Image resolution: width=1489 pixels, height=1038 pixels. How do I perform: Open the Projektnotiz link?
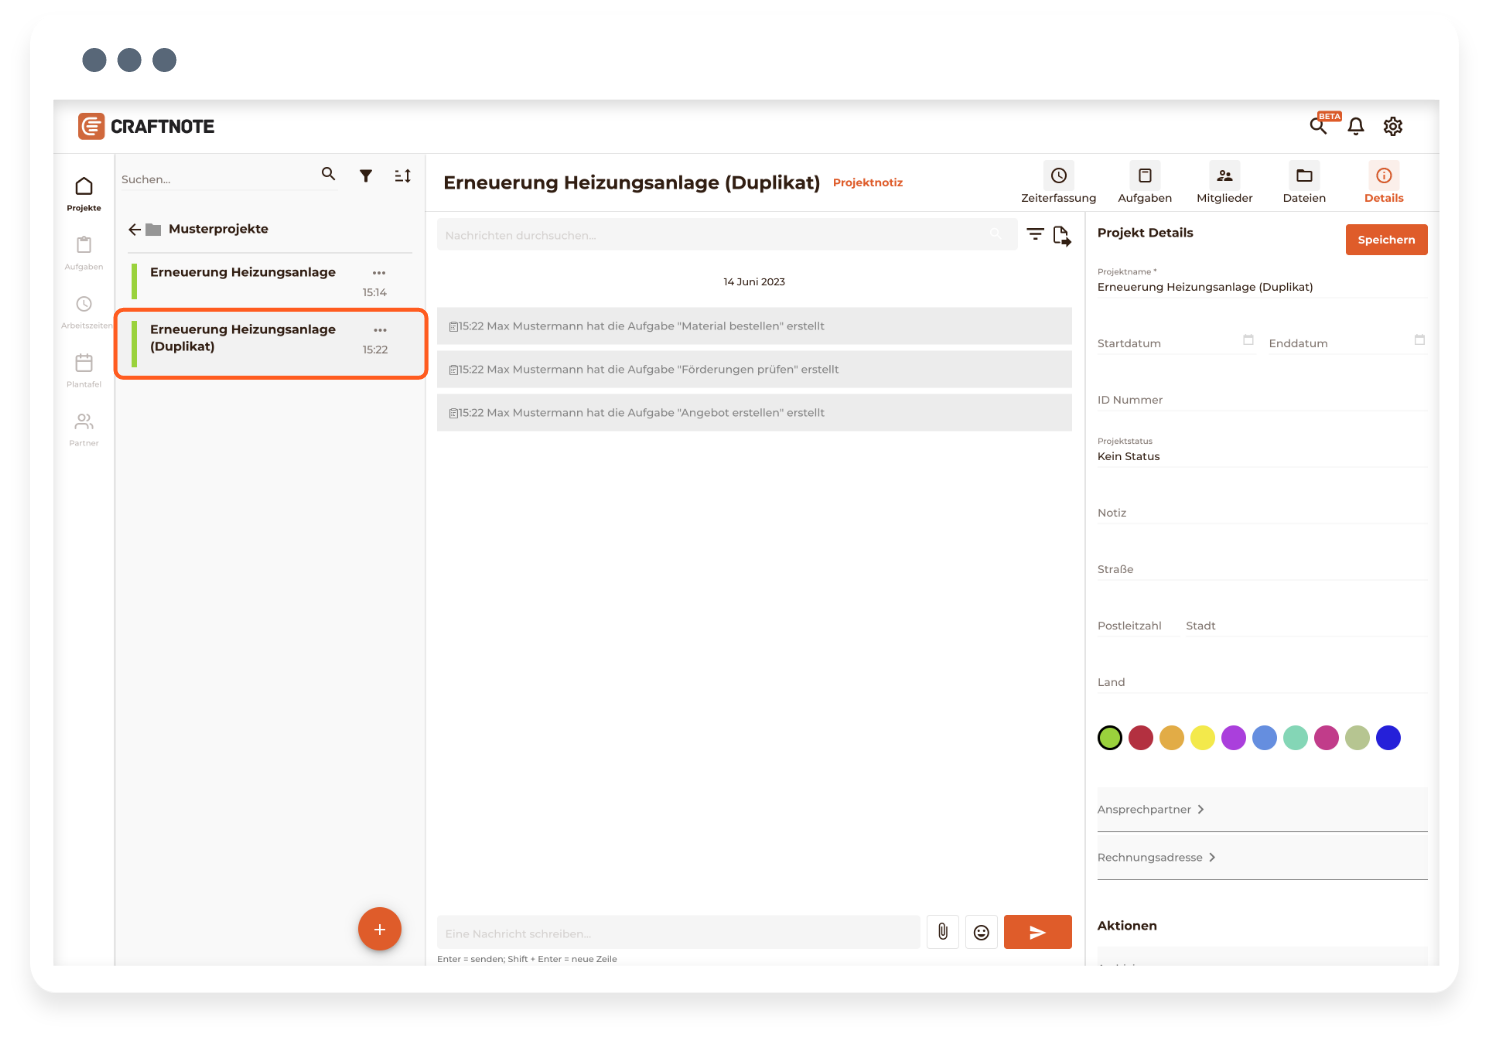coord(867,183)
